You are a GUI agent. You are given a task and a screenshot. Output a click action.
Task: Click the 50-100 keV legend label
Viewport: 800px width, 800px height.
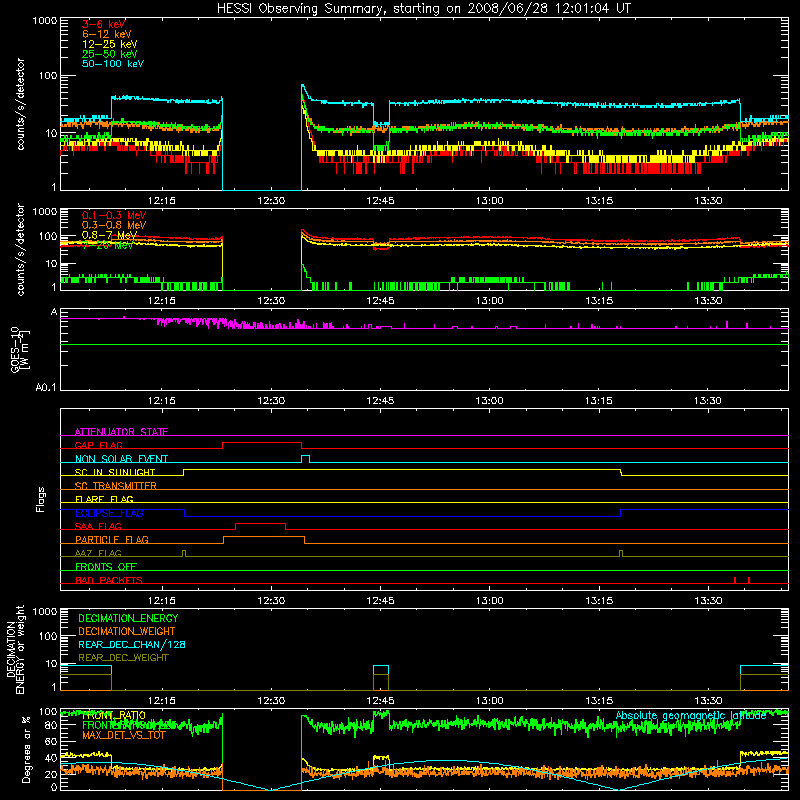113,64
